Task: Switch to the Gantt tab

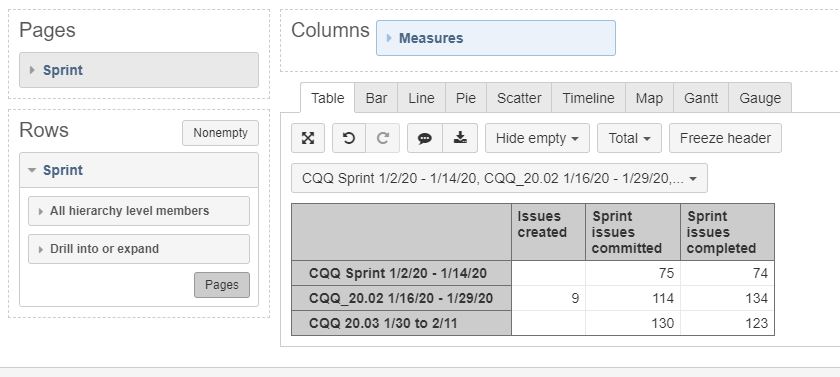Action: [x=701, y=98]
